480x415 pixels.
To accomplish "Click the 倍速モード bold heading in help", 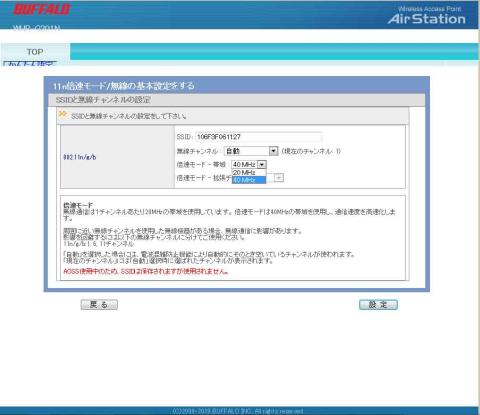I will coord(78,205).
